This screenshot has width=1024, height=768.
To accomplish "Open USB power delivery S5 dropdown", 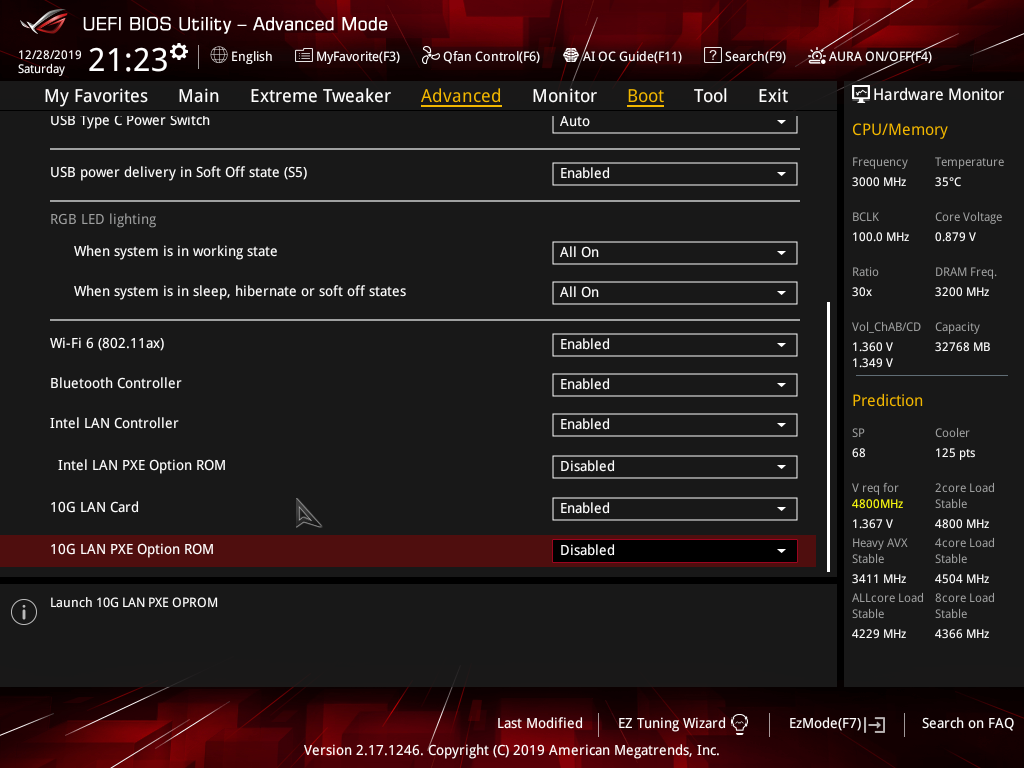I will coord(675,174).
